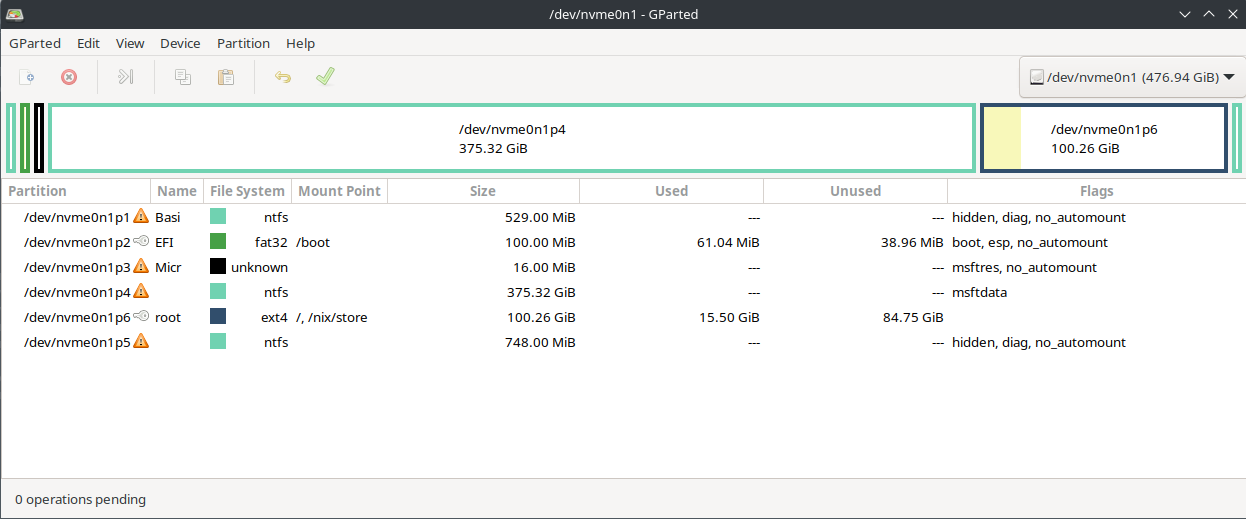Click the GParted app icon in title bar
Image resolution: width=1246 pixels, height=519 pixels.
[x=14, y=14]
